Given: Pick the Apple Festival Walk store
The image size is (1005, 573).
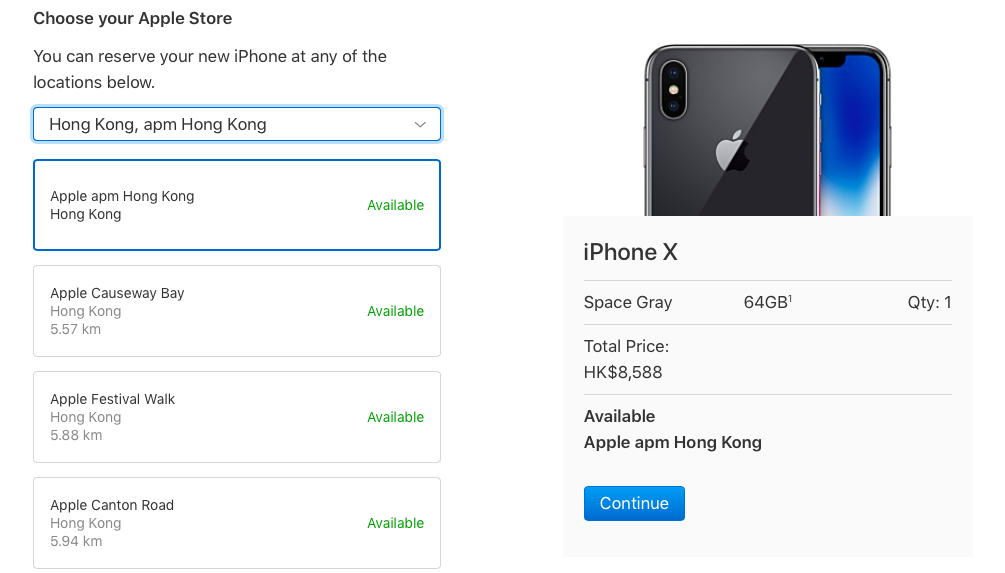Looking at the screenshot, I should click(x=236, y=417).
